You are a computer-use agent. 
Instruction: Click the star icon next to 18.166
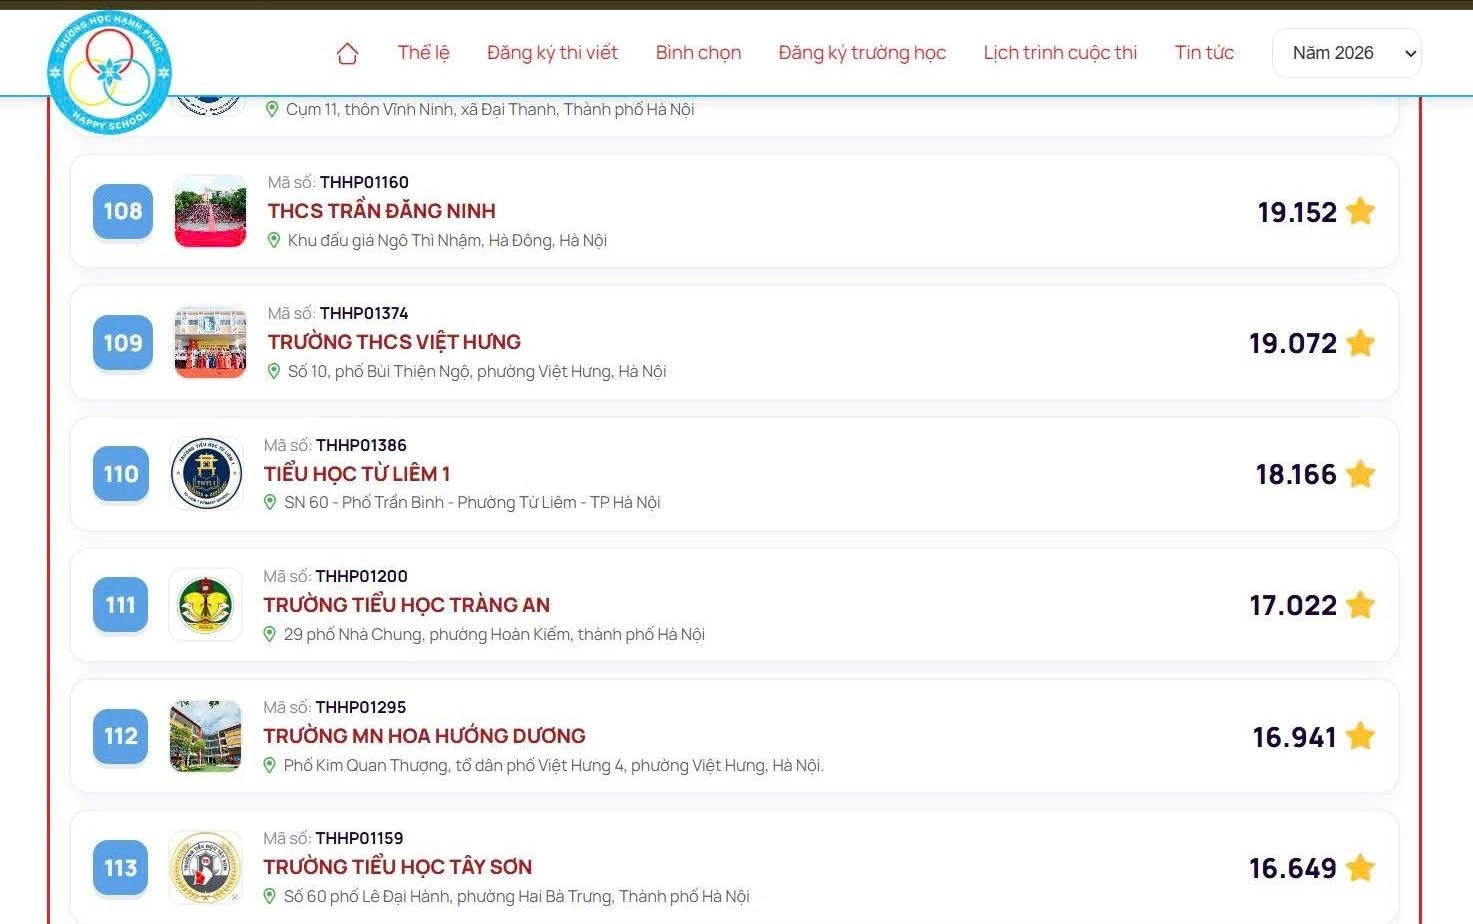(1360, 474)
